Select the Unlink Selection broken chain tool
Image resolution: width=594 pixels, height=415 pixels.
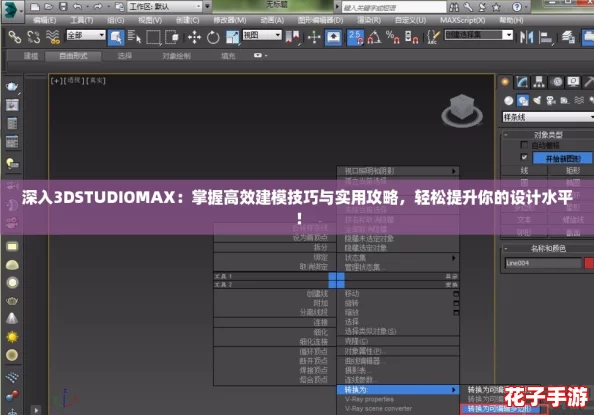coord(34,37)
